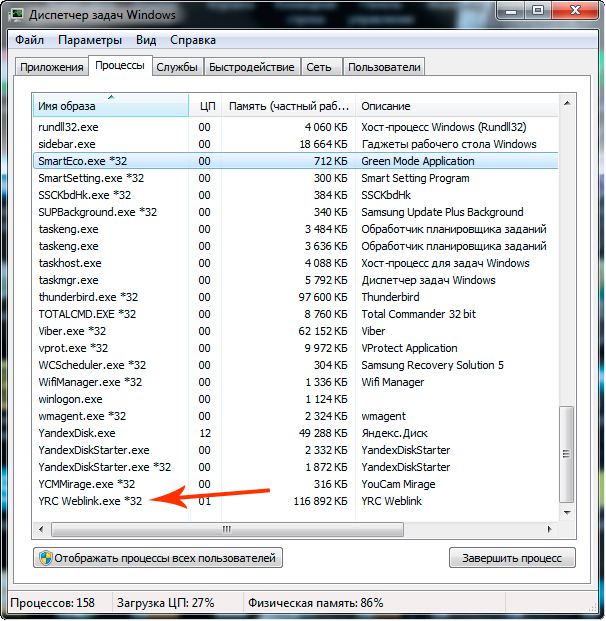Viewport: 606px width, 621px height.
Task: Click vertical scrollbar up arrow
Action: click(x=567, y=103)
